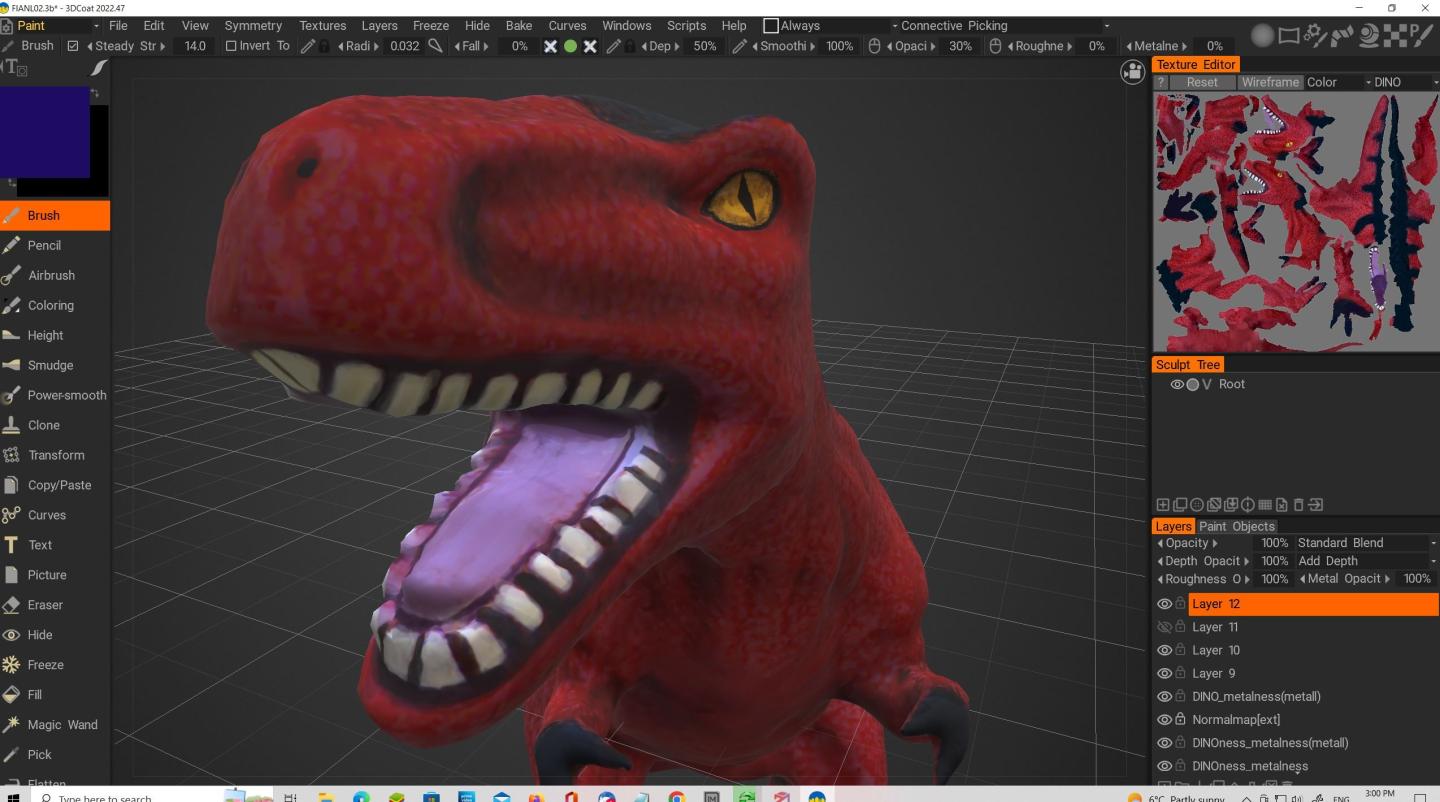1440x802 pixels.
Task: Select the Sculpt Tree panel tab
Action: click(1188, 365)
